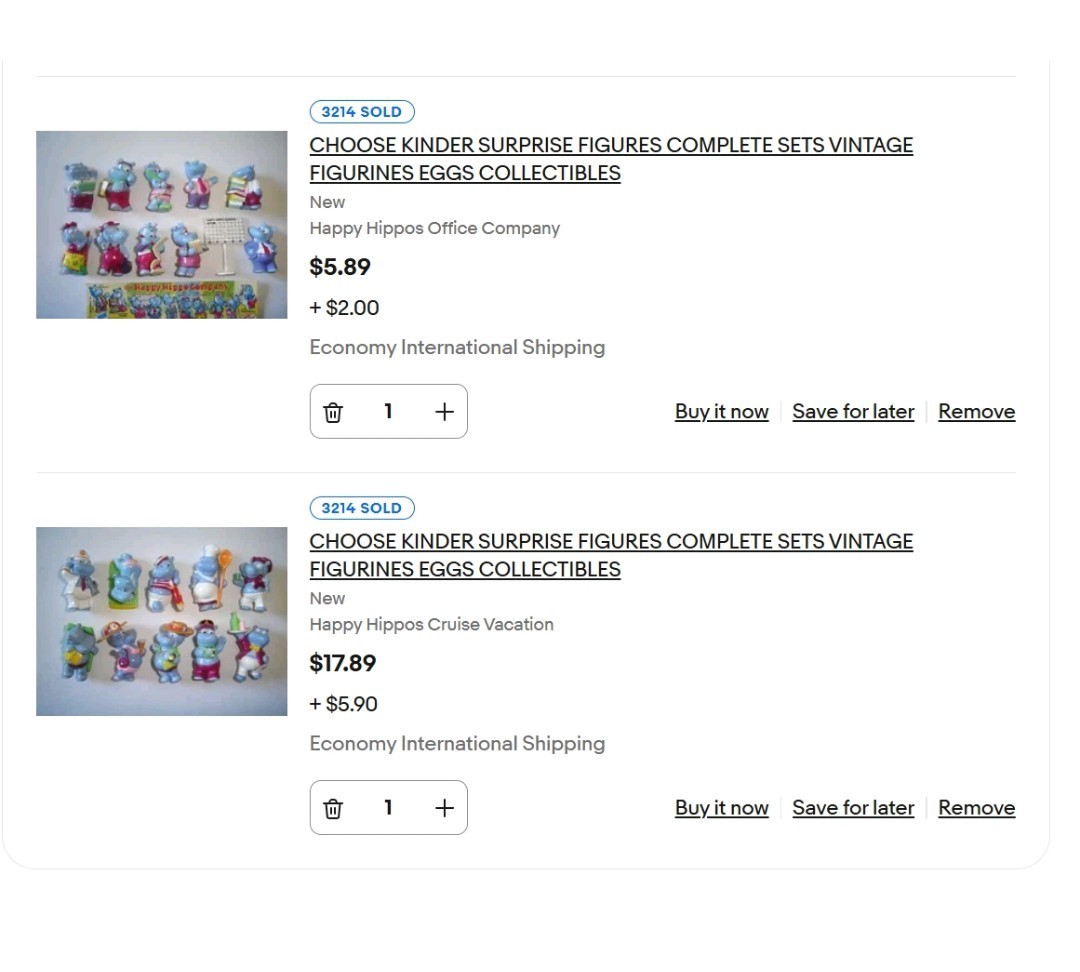This screenshot has height=972, width=1080.
Task: Save the Office Company item for later
Action: tap(853, 412)
